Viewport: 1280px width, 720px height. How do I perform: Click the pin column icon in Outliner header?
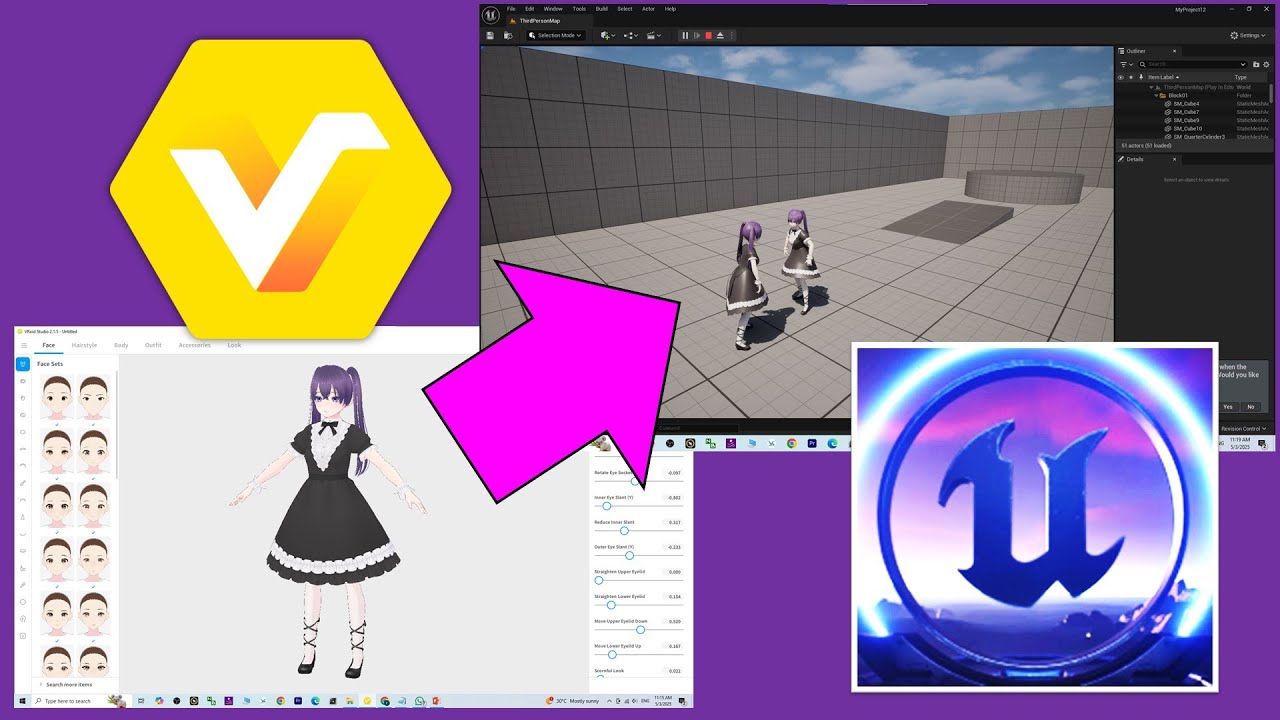(1141, 77)
